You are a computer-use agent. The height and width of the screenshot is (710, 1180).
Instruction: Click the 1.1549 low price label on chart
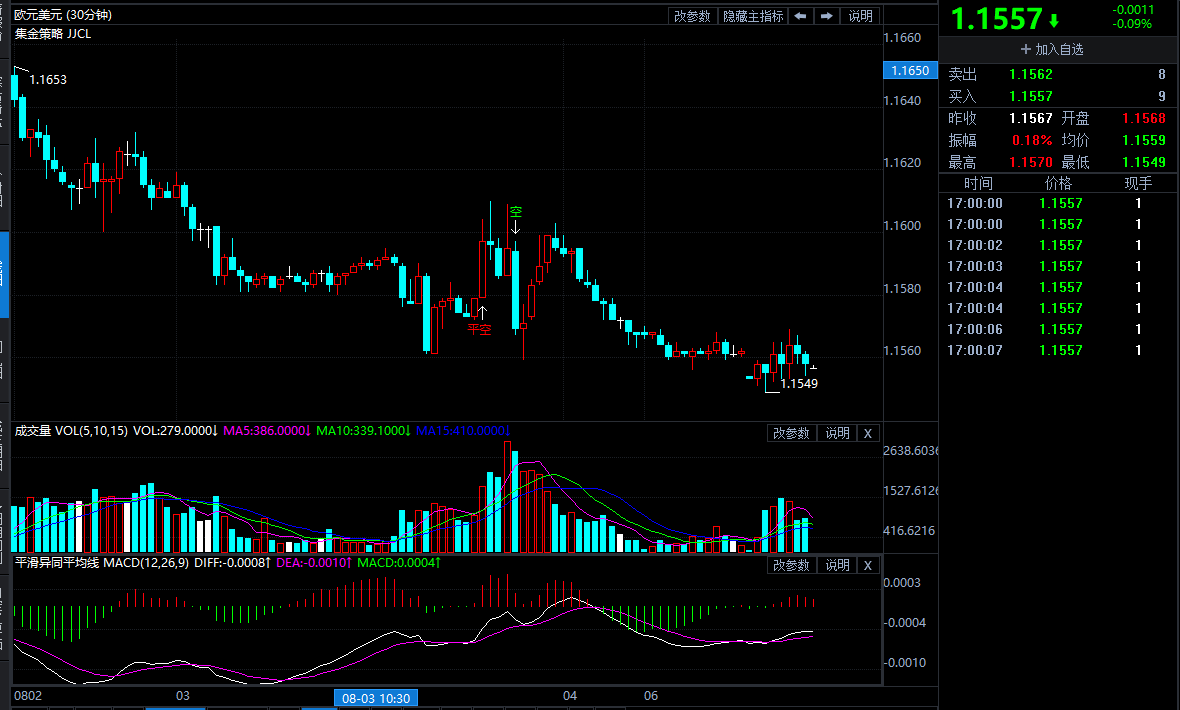coord(798,384)
